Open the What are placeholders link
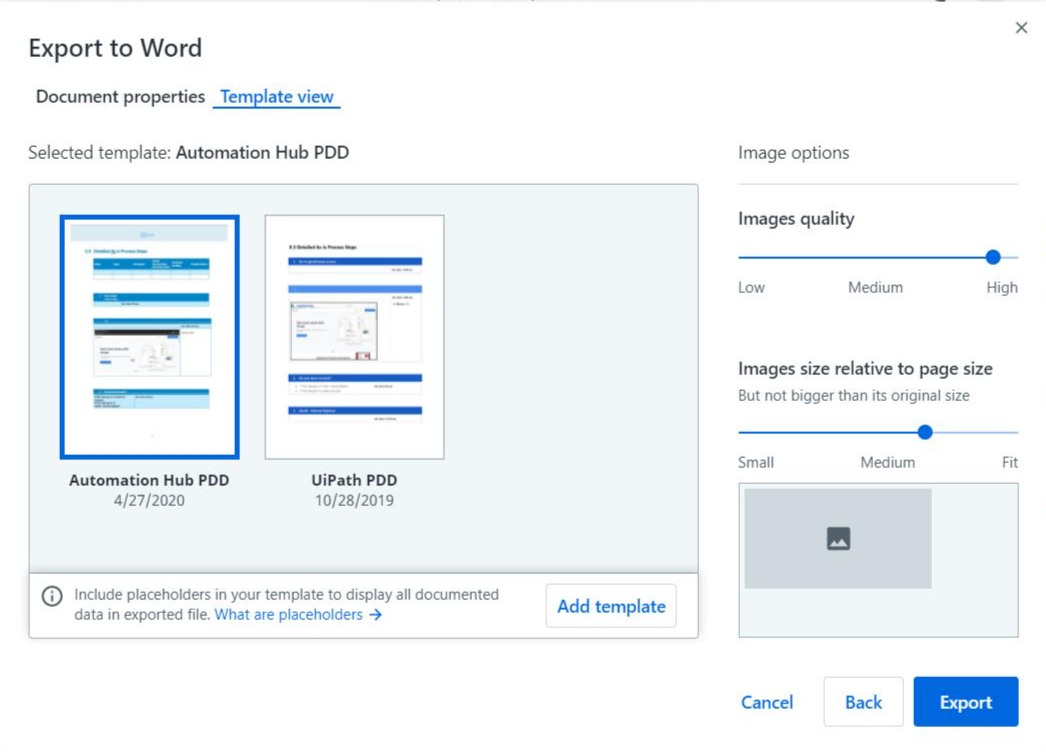Image resolution: width=1046 pixels, height=752 pixels. tap(288, 615)
